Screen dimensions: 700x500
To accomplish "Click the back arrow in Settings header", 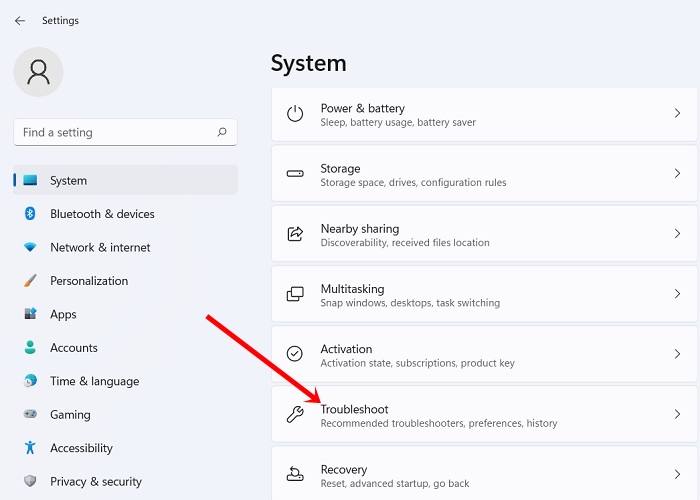I will [x=20, y=20].
